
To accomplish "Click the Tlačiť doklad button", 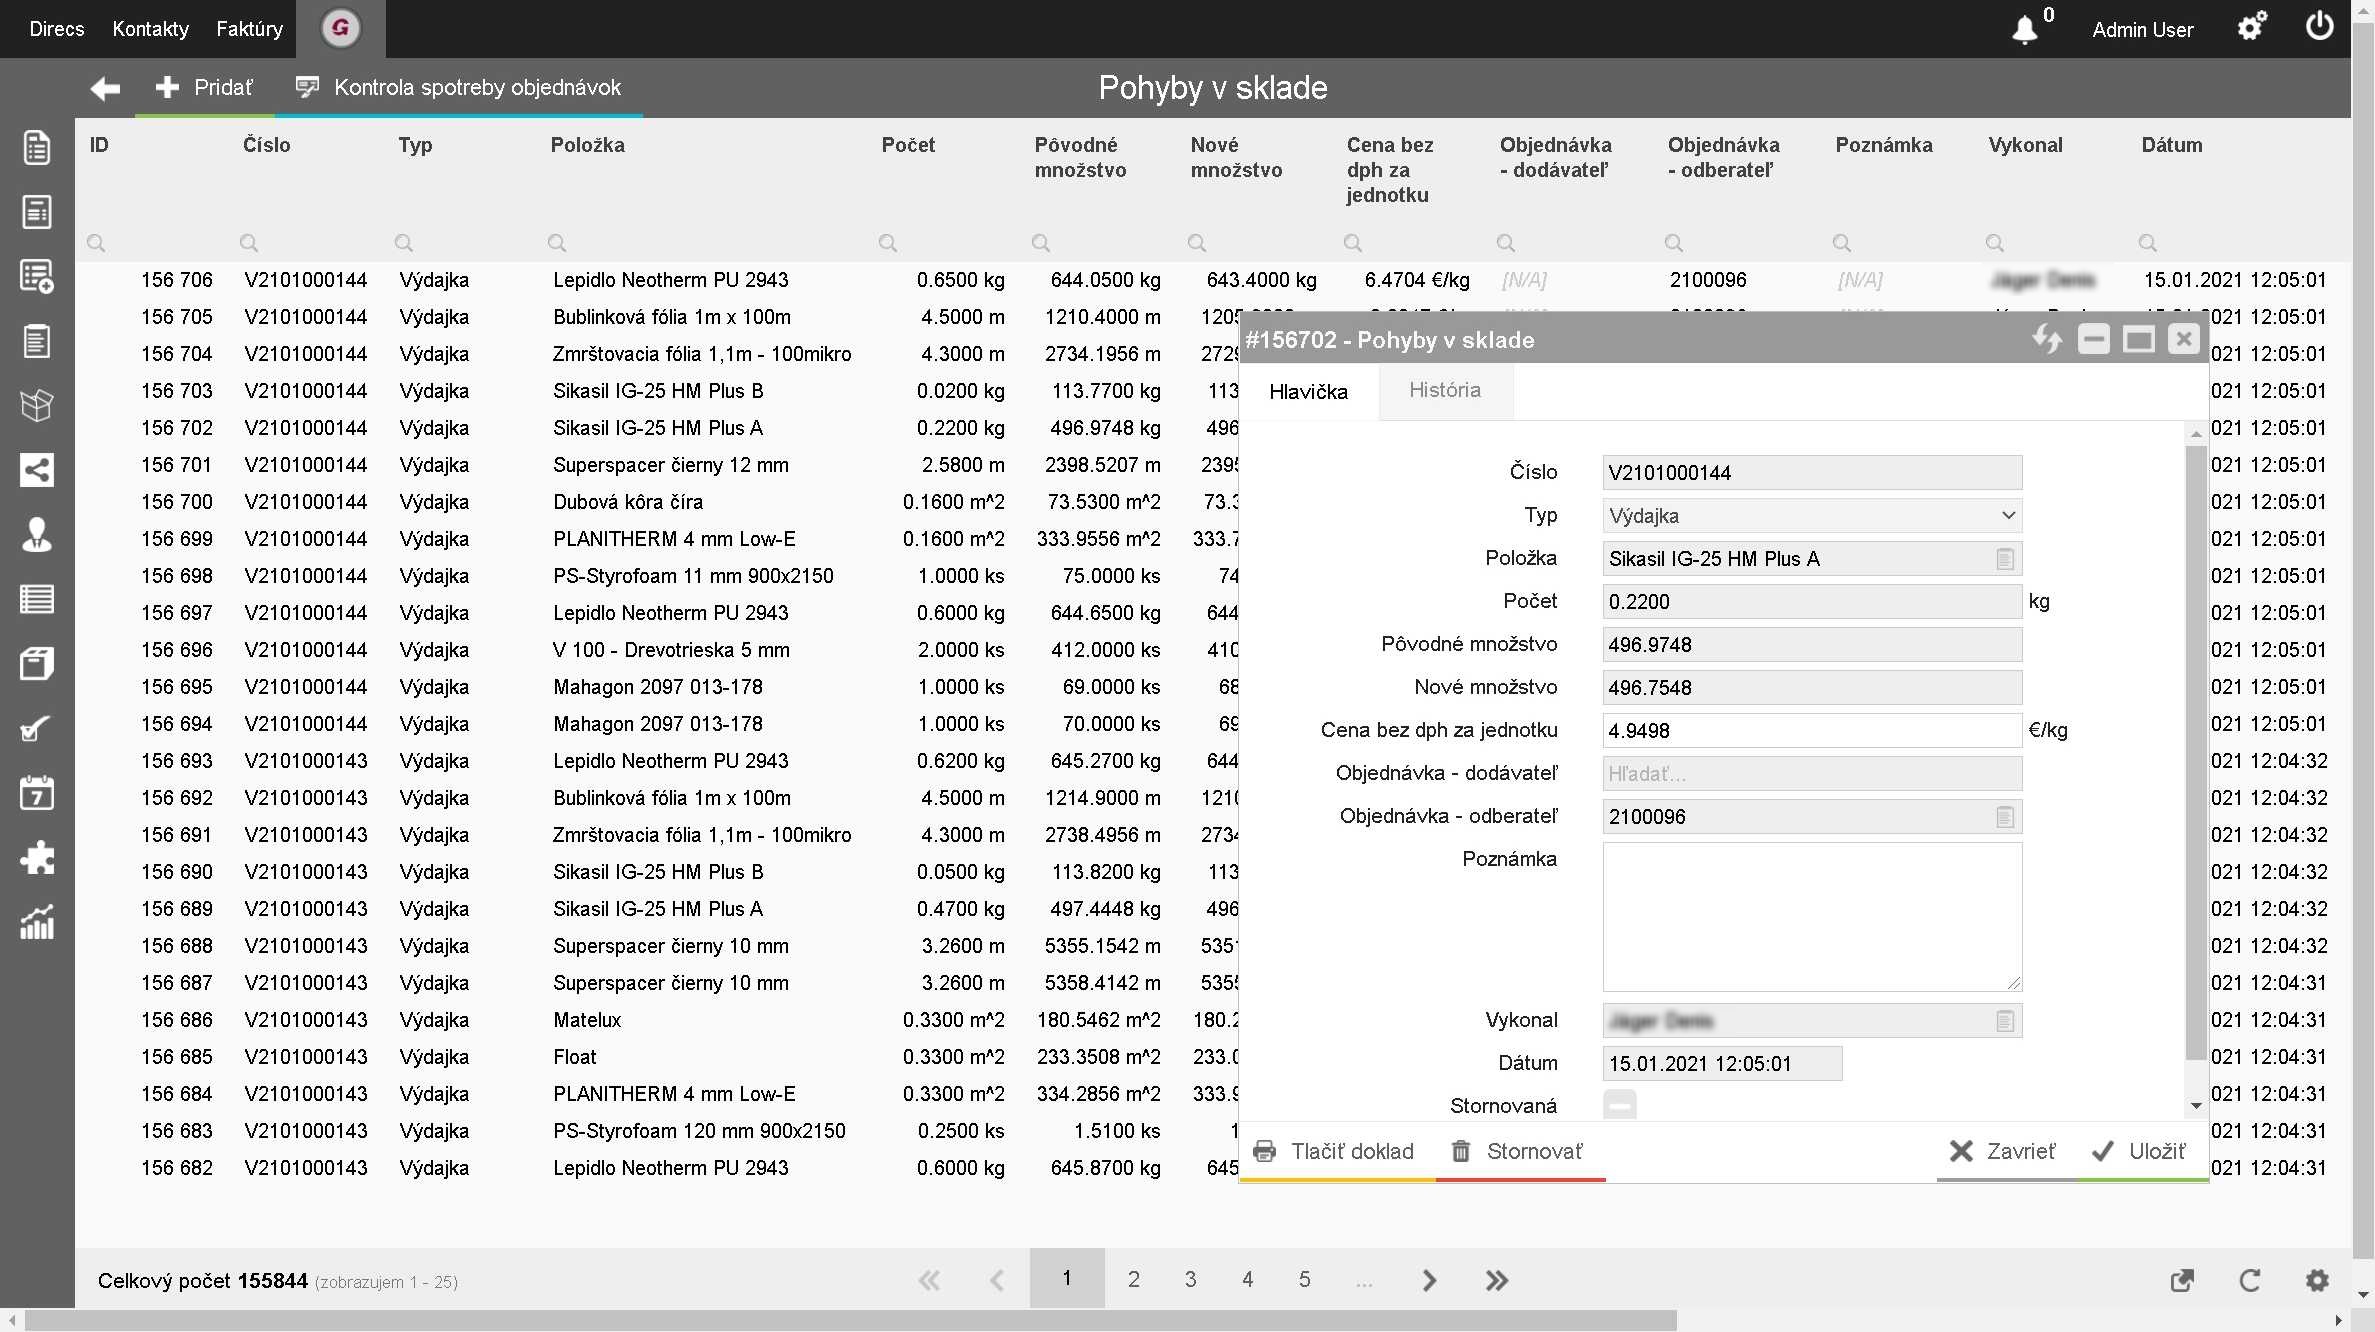I will pos(1335,1151).
